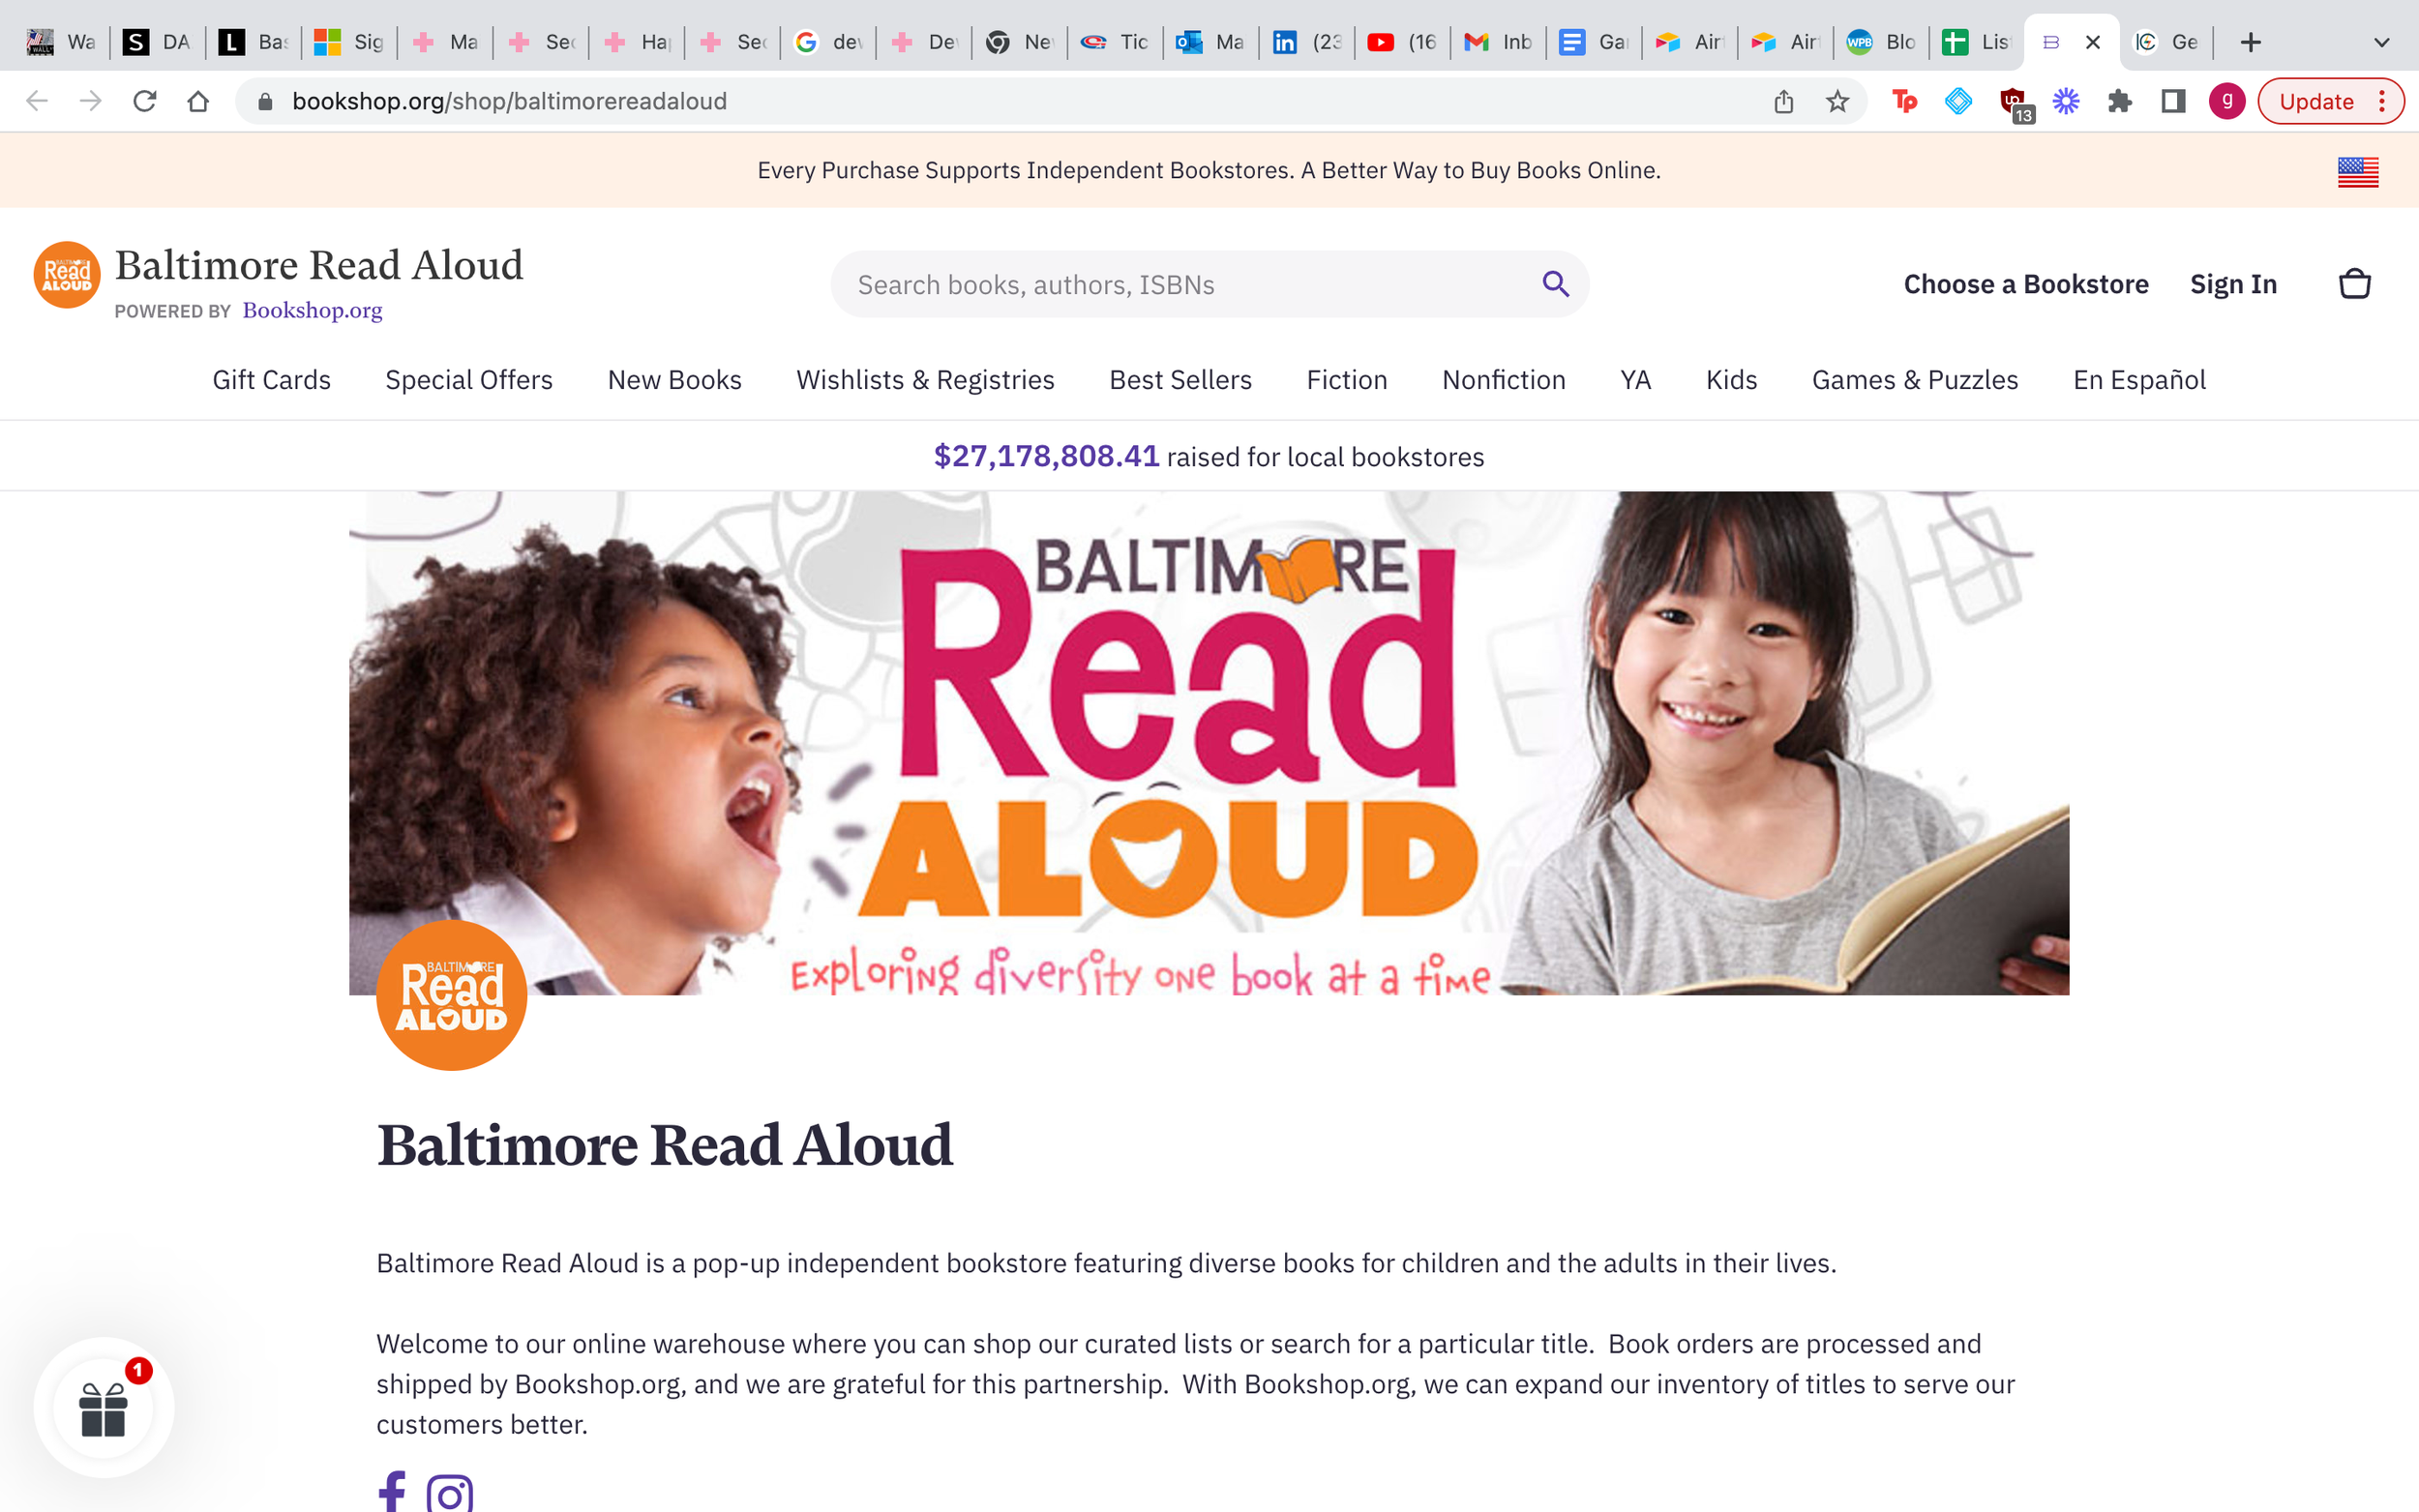Switch to the Gmail Inbox tab
This screenshot has height=1512, width=2419.
pos(1497,42)
